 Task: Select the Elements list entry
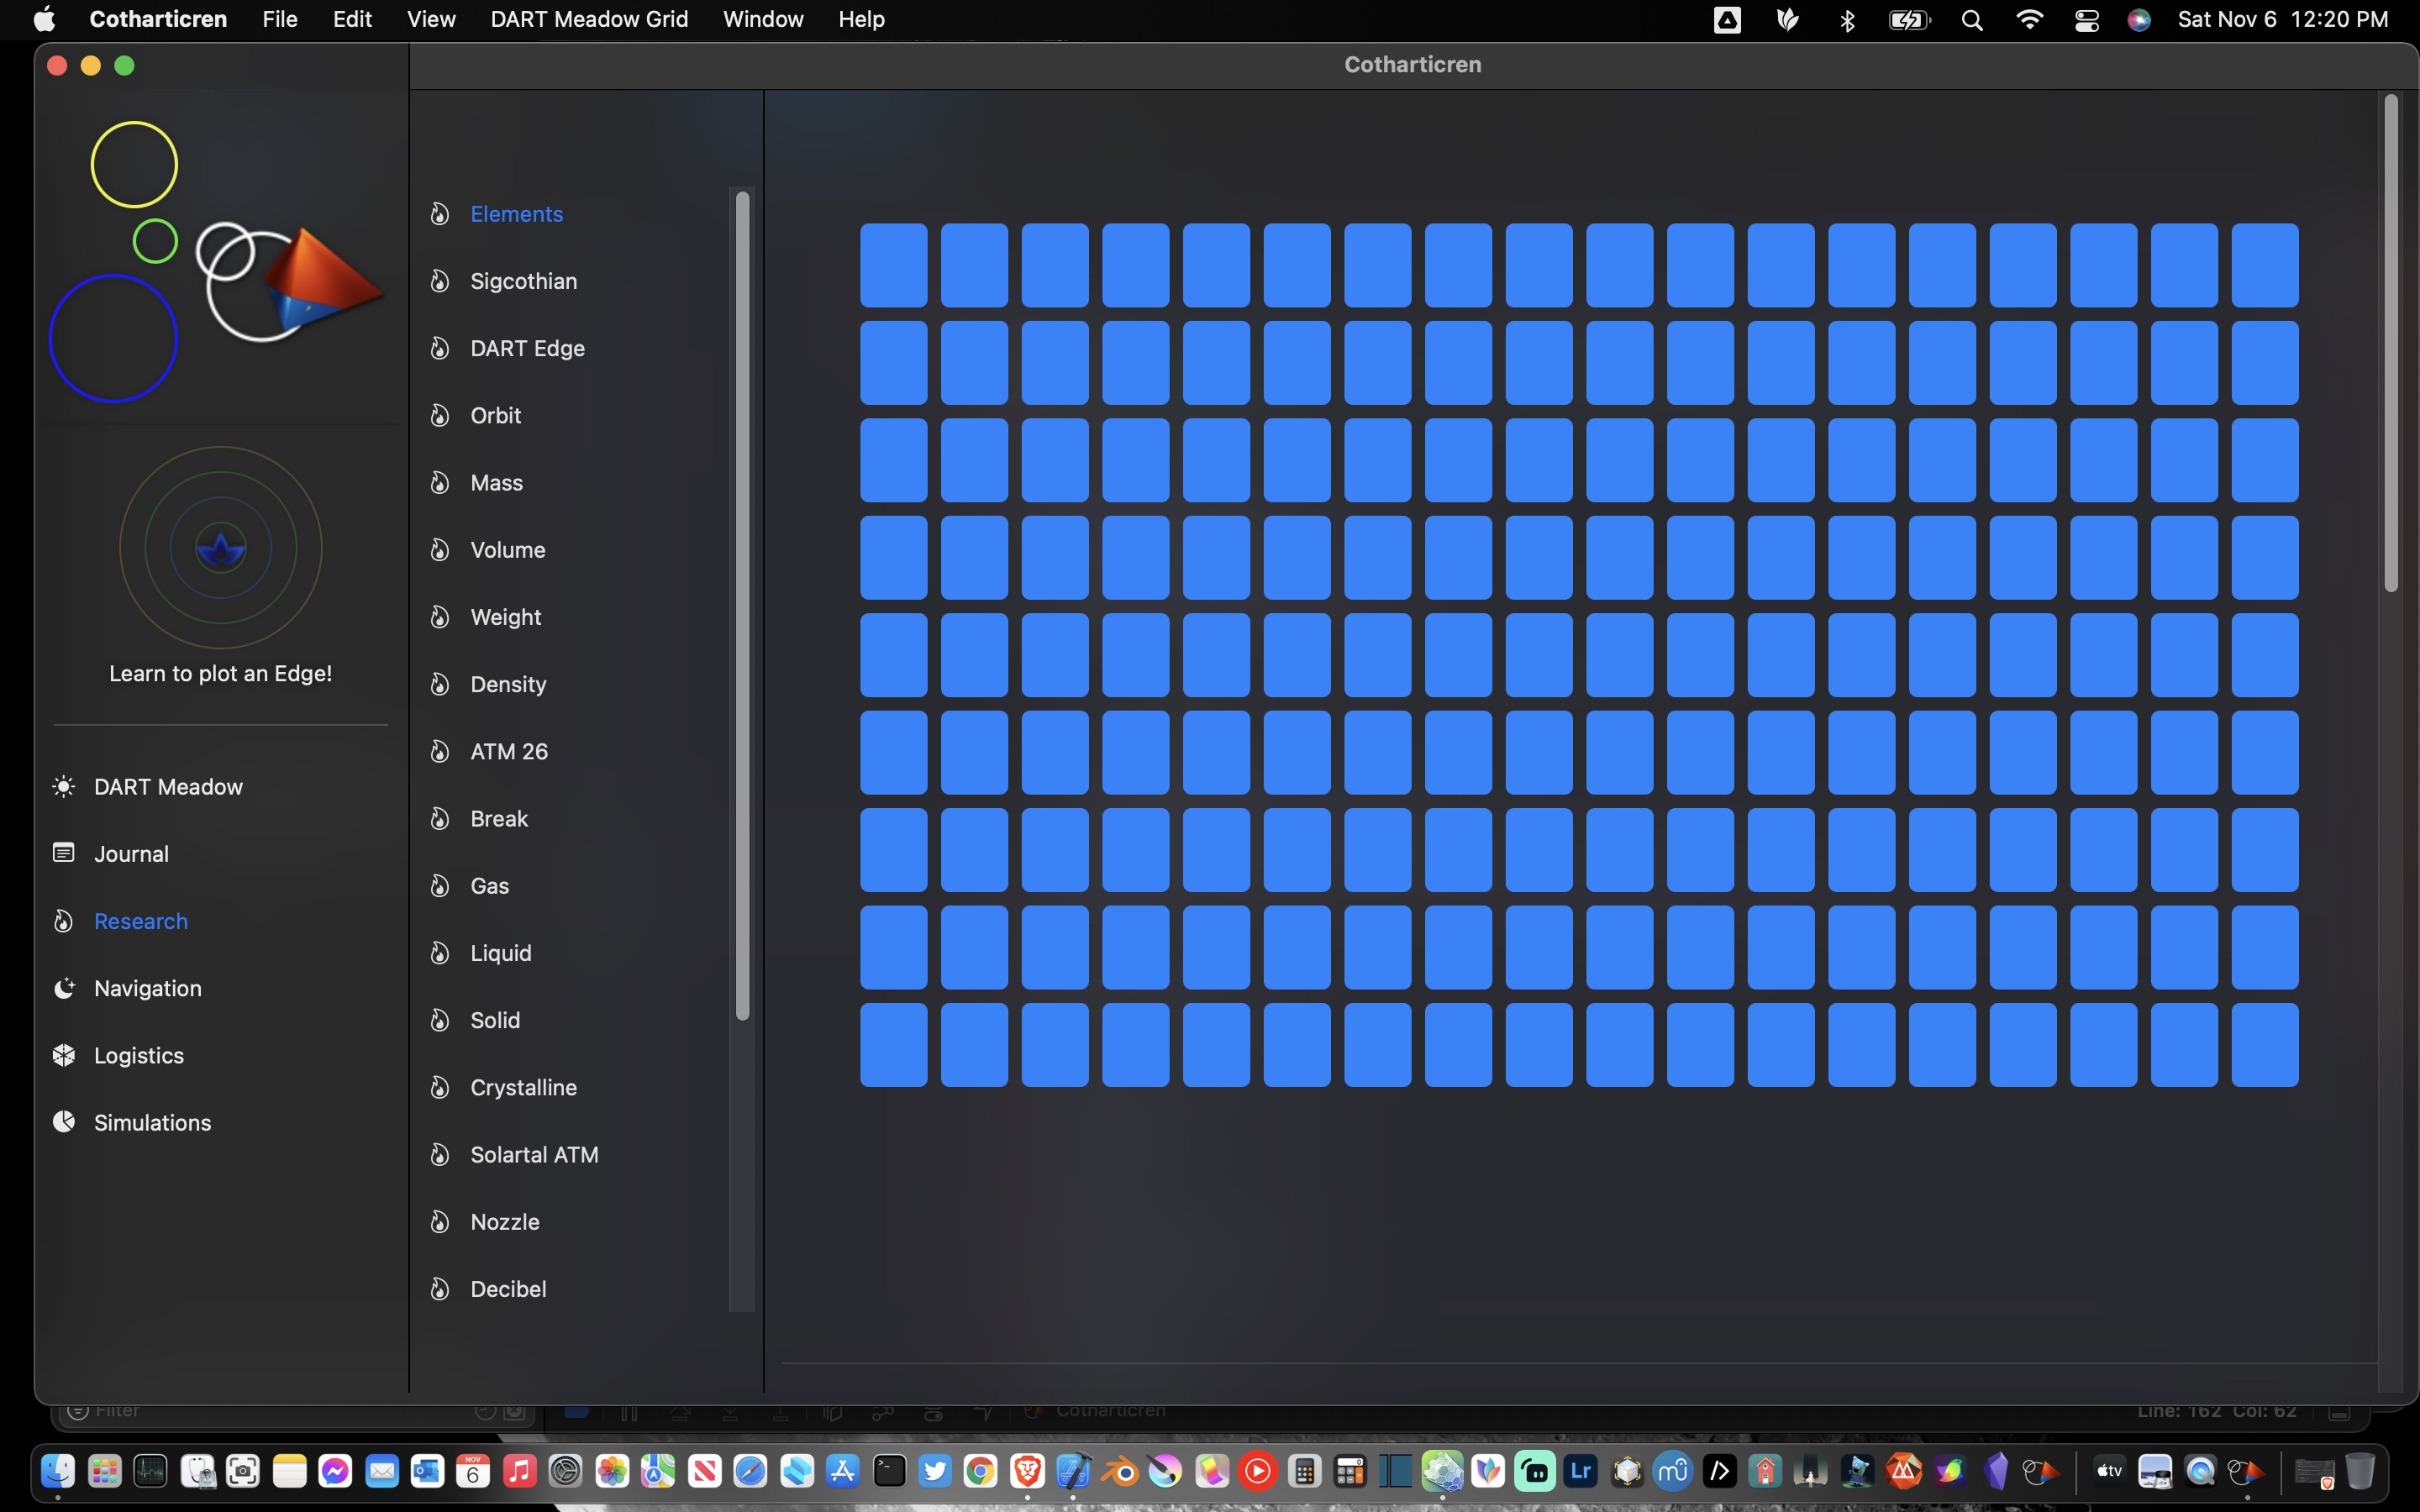(516, 214)
